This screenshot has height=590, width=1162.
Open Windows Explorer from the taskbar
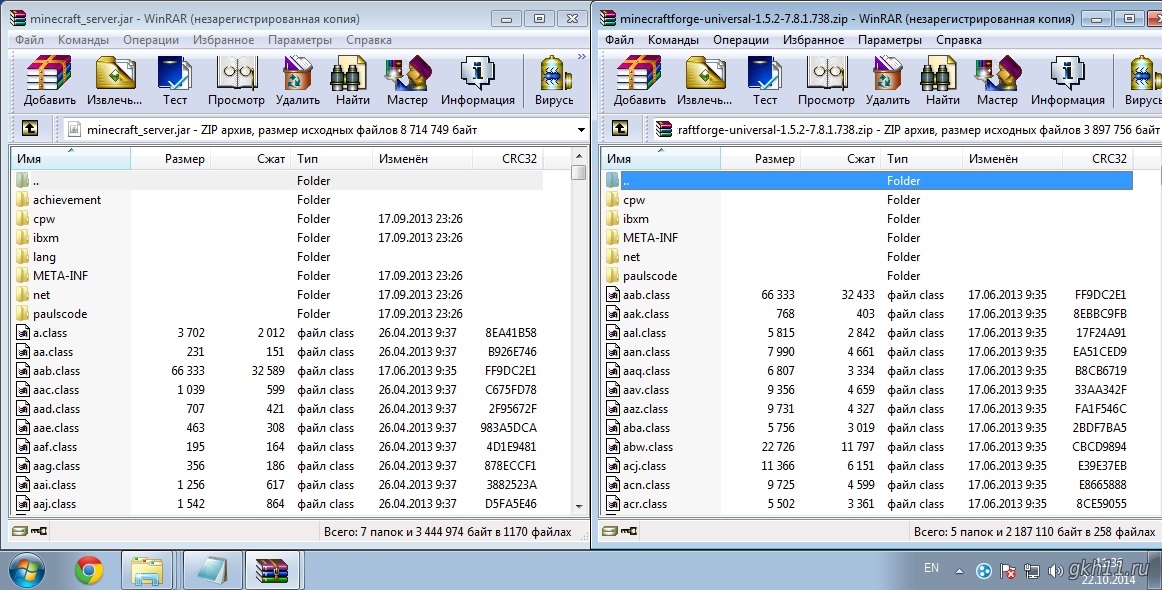[147, 571]
